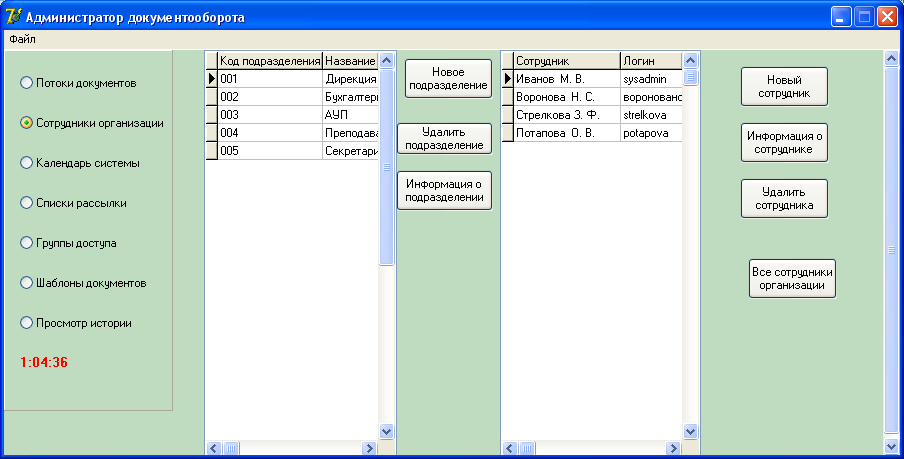
Task: Select Шаблоны документов option
Action: pos(83,283)
